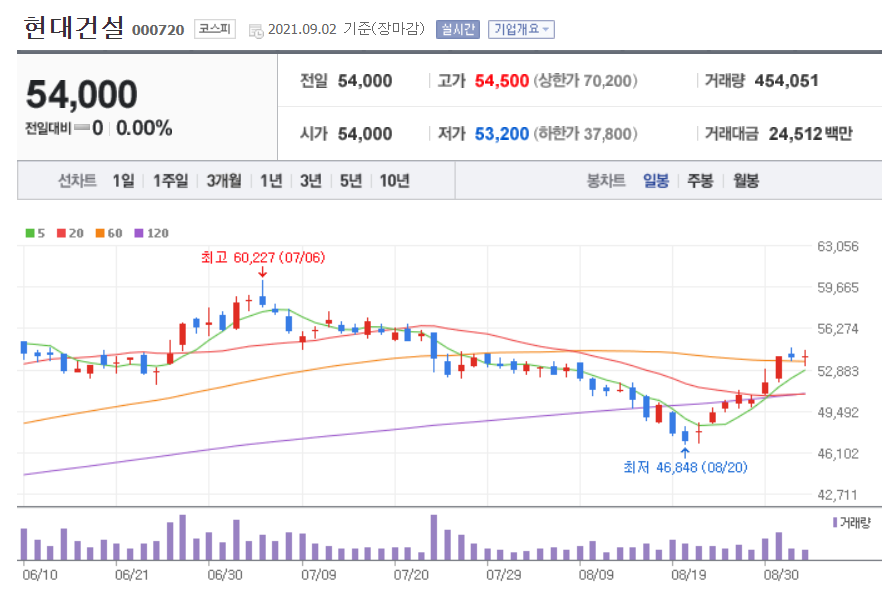
Task: Click the 63,056 price axis label
Action: (x=838, y=246)
